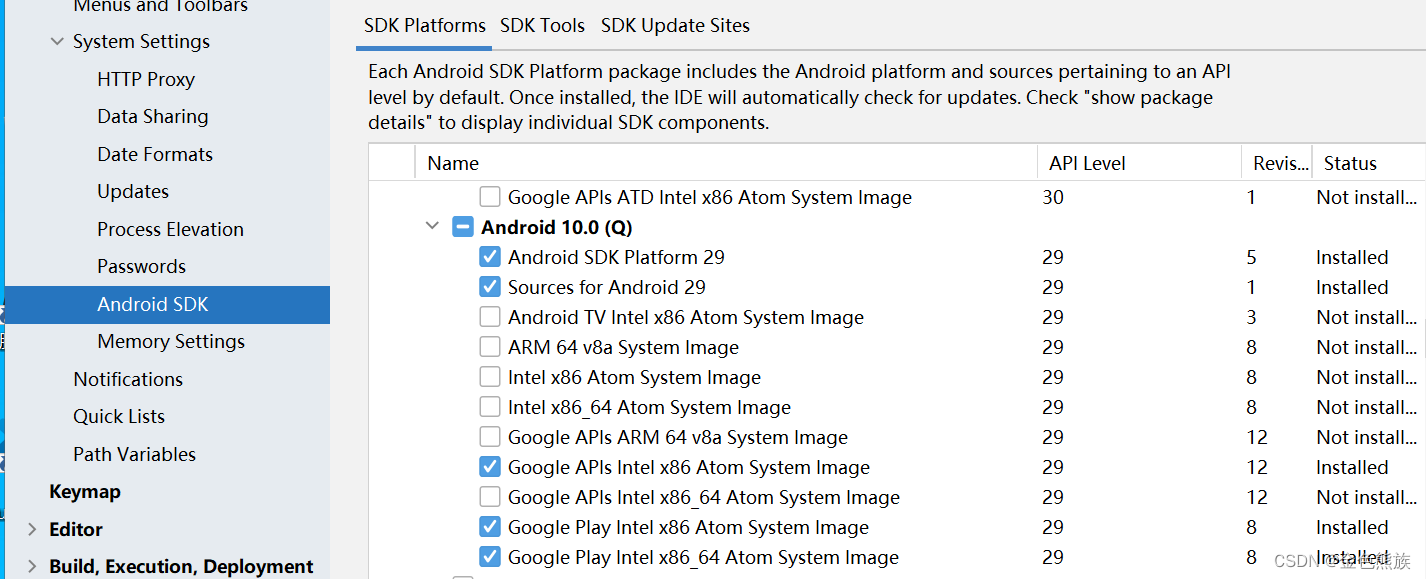Select Date Formats in settings tree
This screenshot has height=579, width=1426.
(x=155, y=154)
